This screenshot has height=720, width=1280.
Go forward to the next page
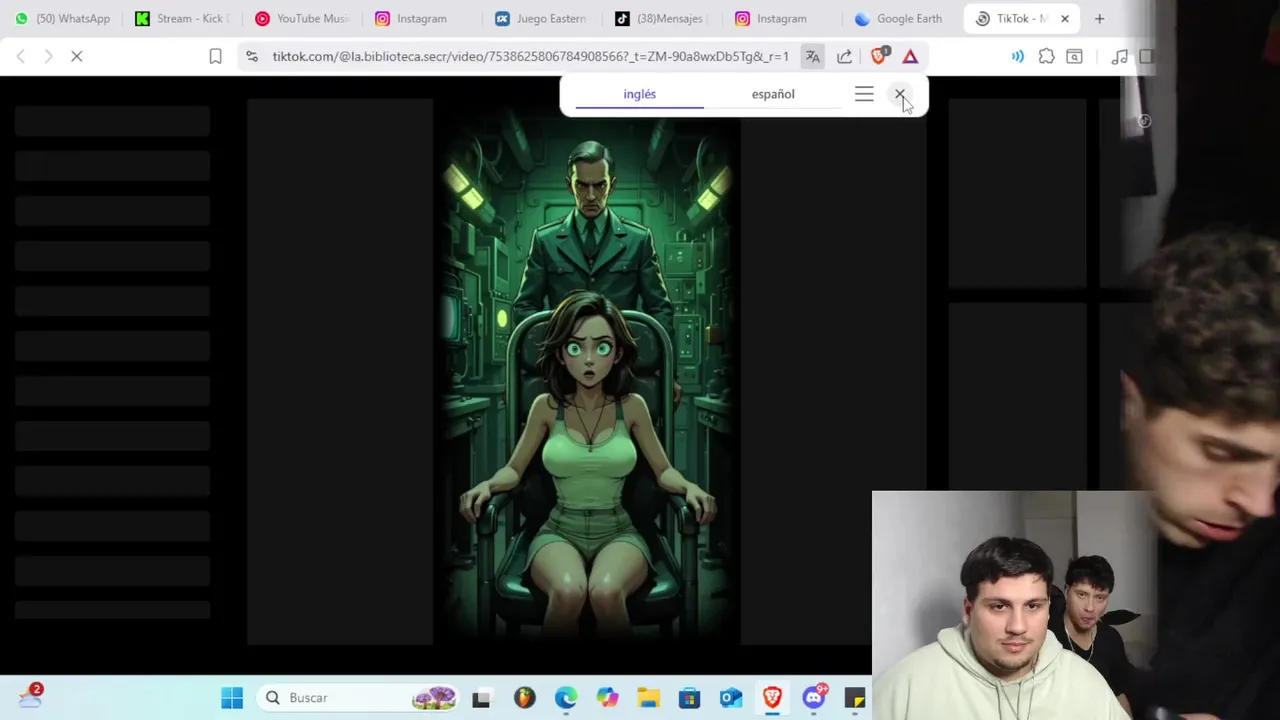pyautogui.click(x=48, y=57)
